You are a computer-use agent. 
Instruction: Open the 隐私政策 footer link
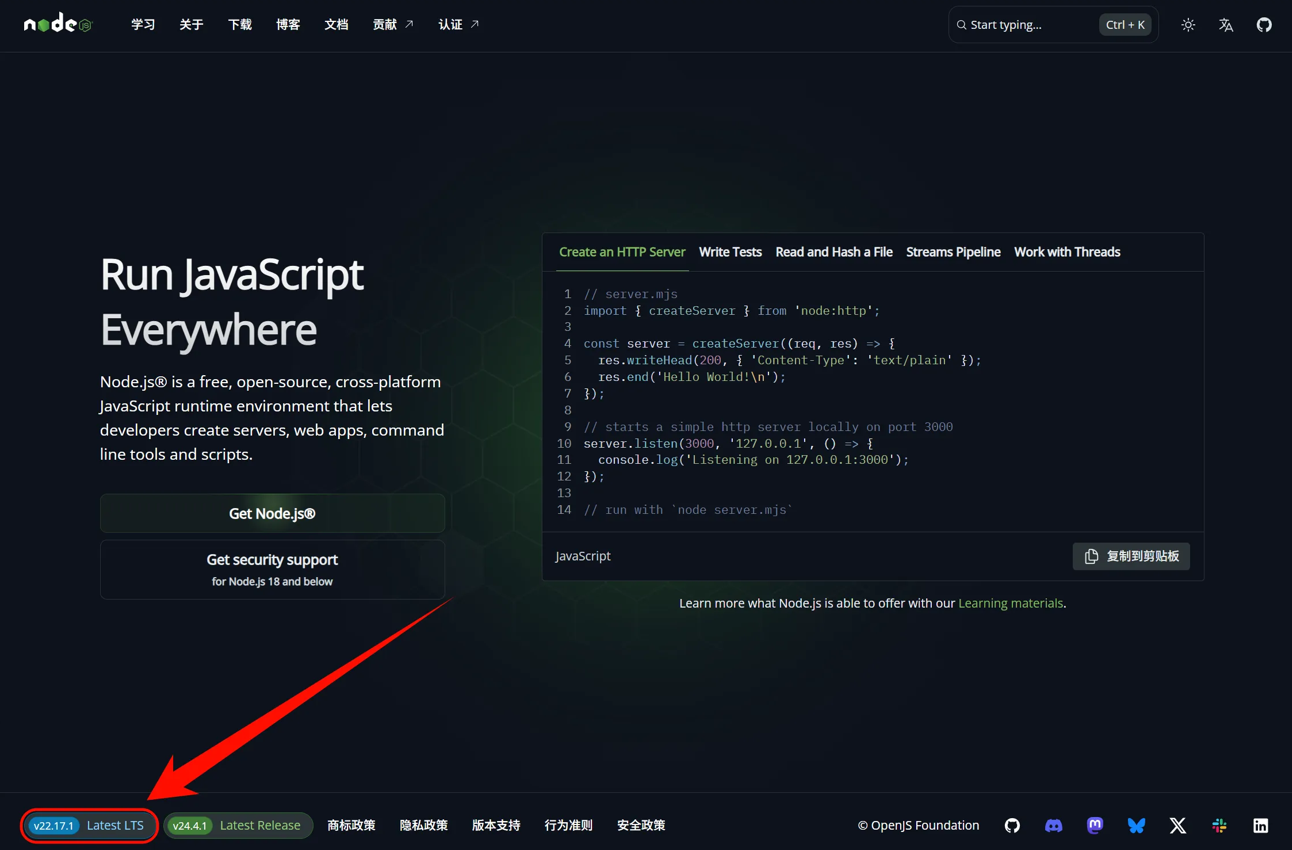tap(423, 825)
